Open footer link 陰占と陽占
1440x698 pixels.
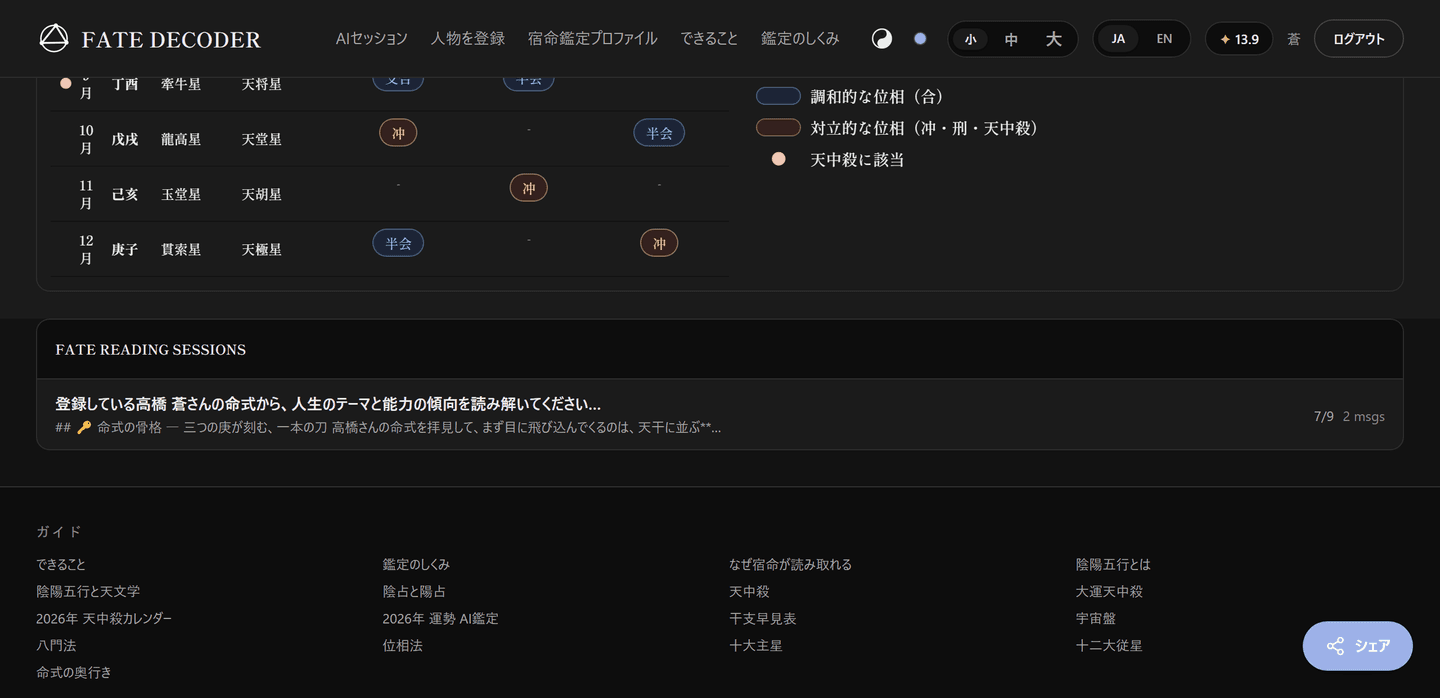(414, 592)
